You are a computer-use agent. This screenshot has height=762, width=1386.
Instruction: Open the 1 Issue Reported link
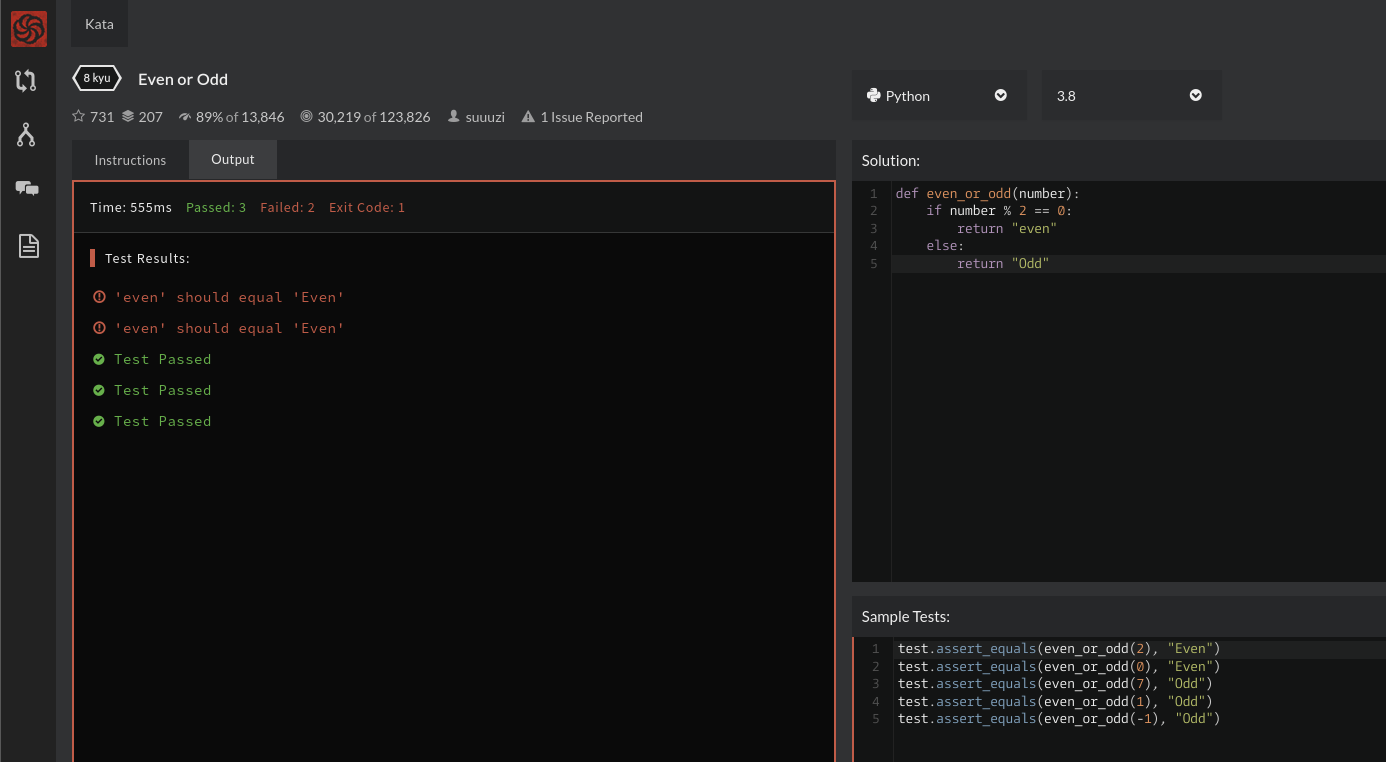tap(591, 117)
